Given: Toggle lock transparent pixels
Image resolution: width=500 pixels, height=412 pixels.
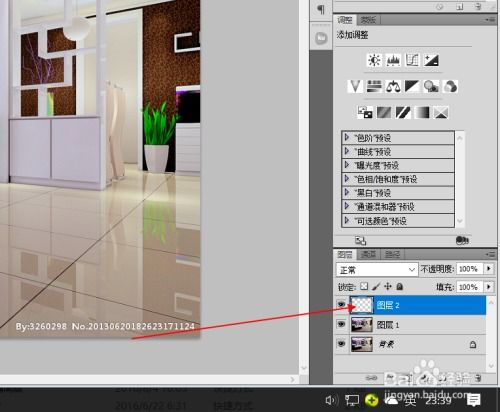Looking at the screenshot, I should pos(364,286).
